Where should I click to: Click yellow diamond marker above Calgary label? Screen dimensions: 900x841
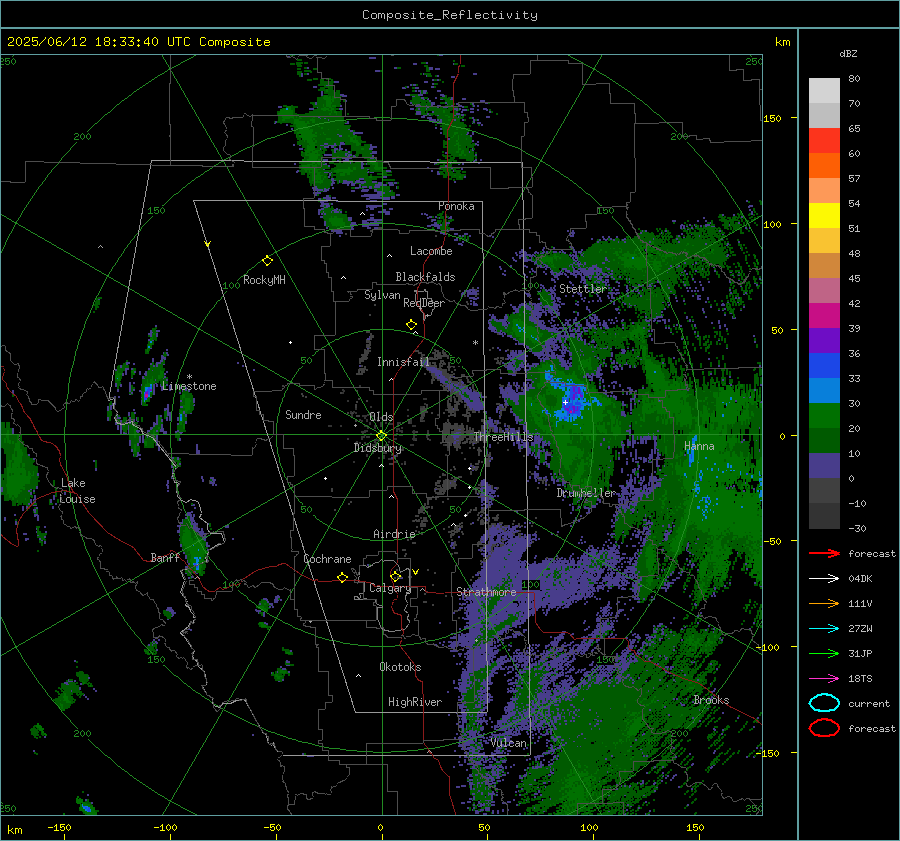point(395,576)
